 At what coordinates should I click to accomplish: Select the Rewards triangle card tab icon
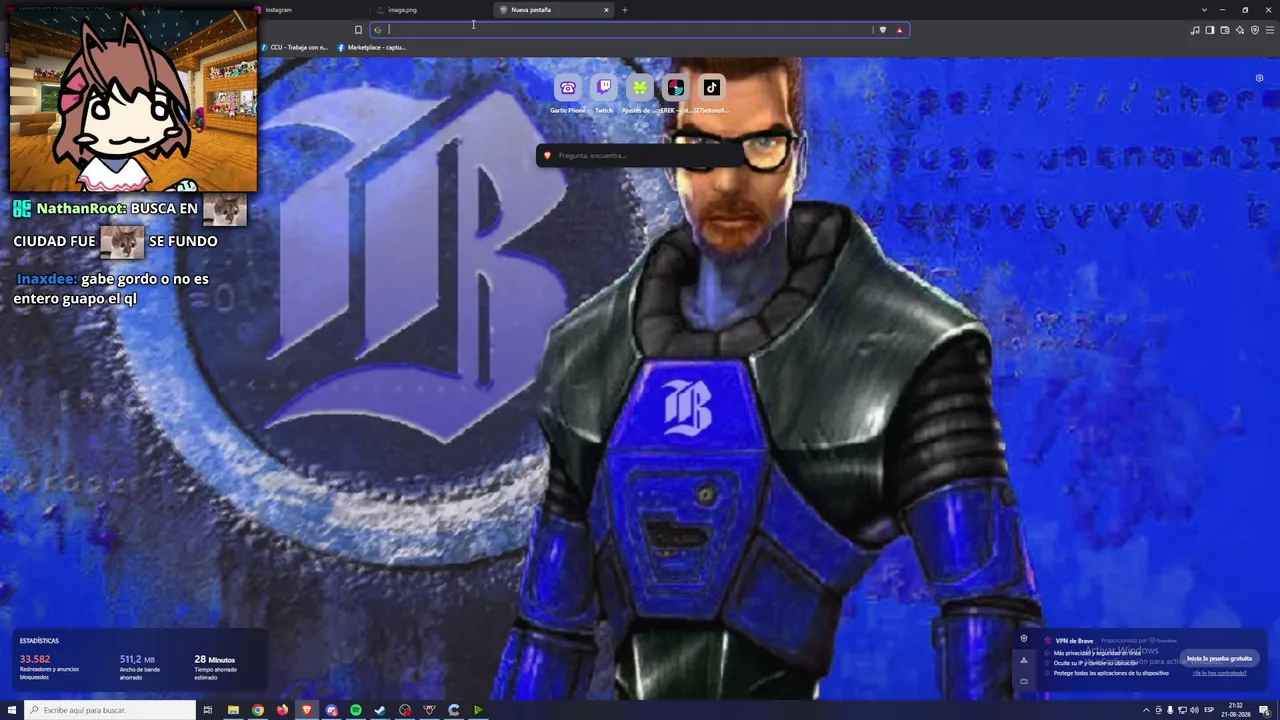coord(1023,660)
